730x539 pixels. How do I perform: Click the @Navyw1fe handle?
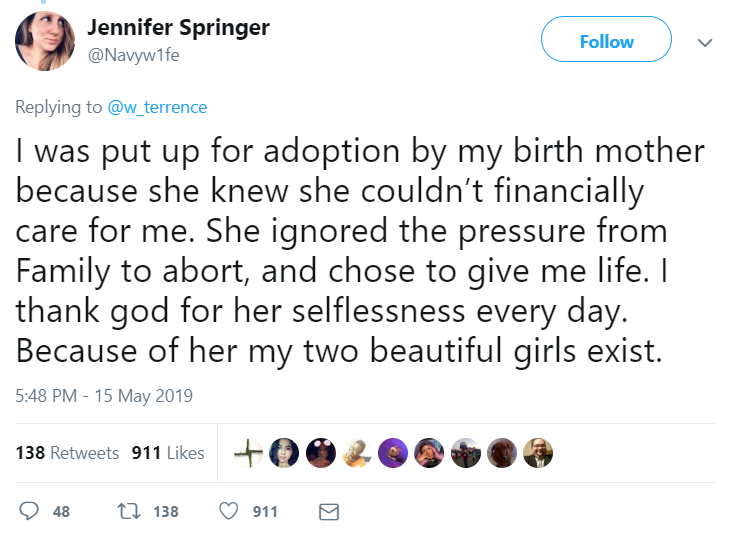pos(134,54)
